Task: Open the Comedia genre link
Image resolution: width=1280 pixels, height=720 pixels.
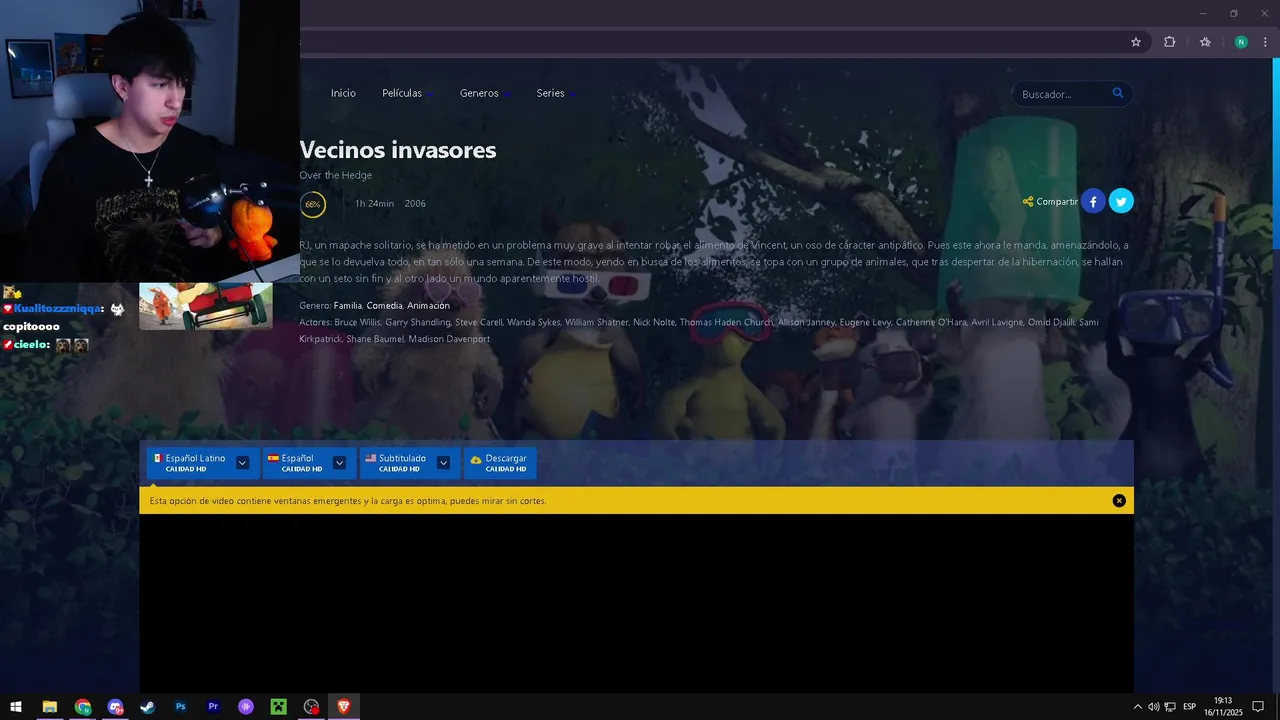Action: pos(384,305)
